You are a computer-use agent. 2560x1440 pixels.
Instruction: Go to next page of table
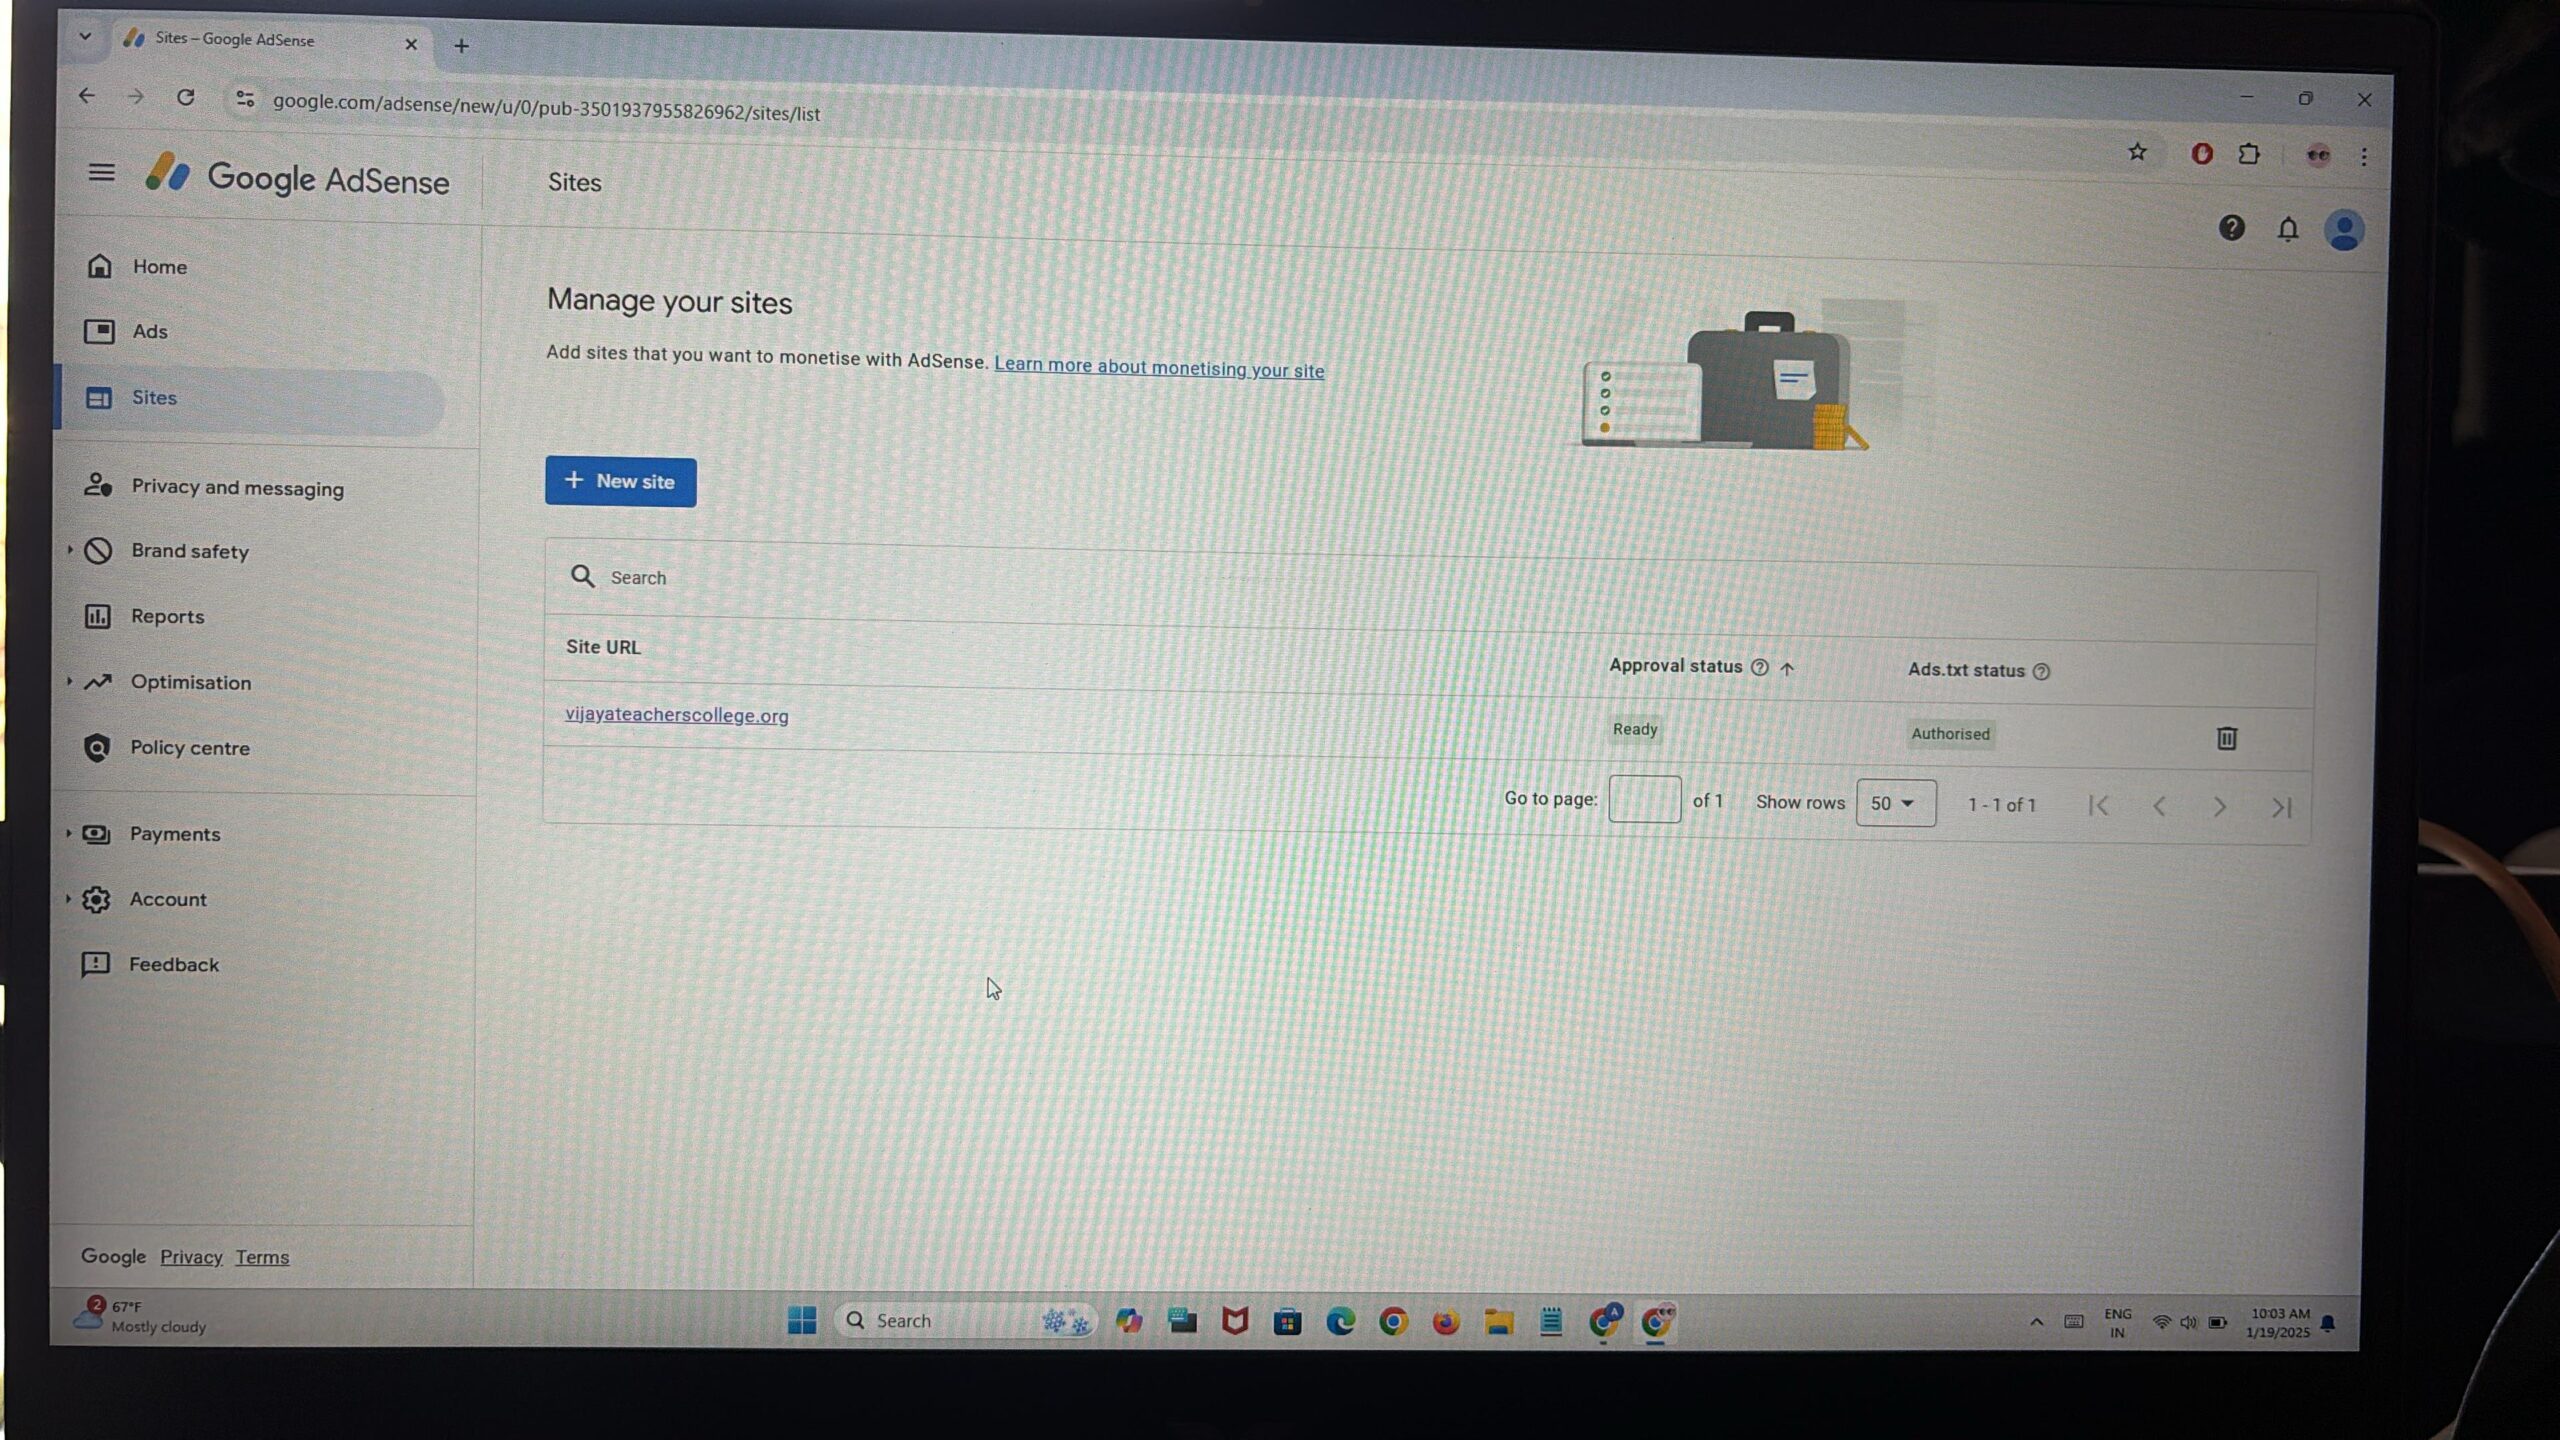pyautogui.click(x=2220, y=807)
